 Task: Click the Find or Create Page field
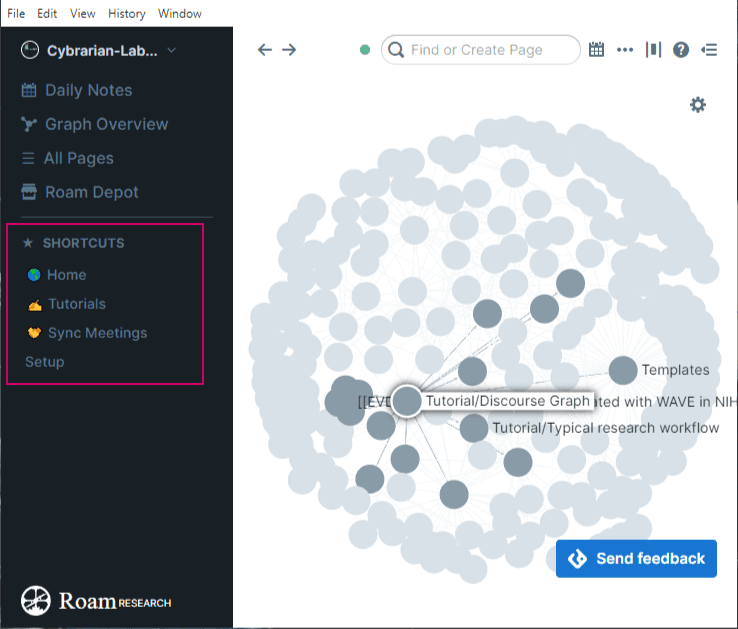(481, 49)
